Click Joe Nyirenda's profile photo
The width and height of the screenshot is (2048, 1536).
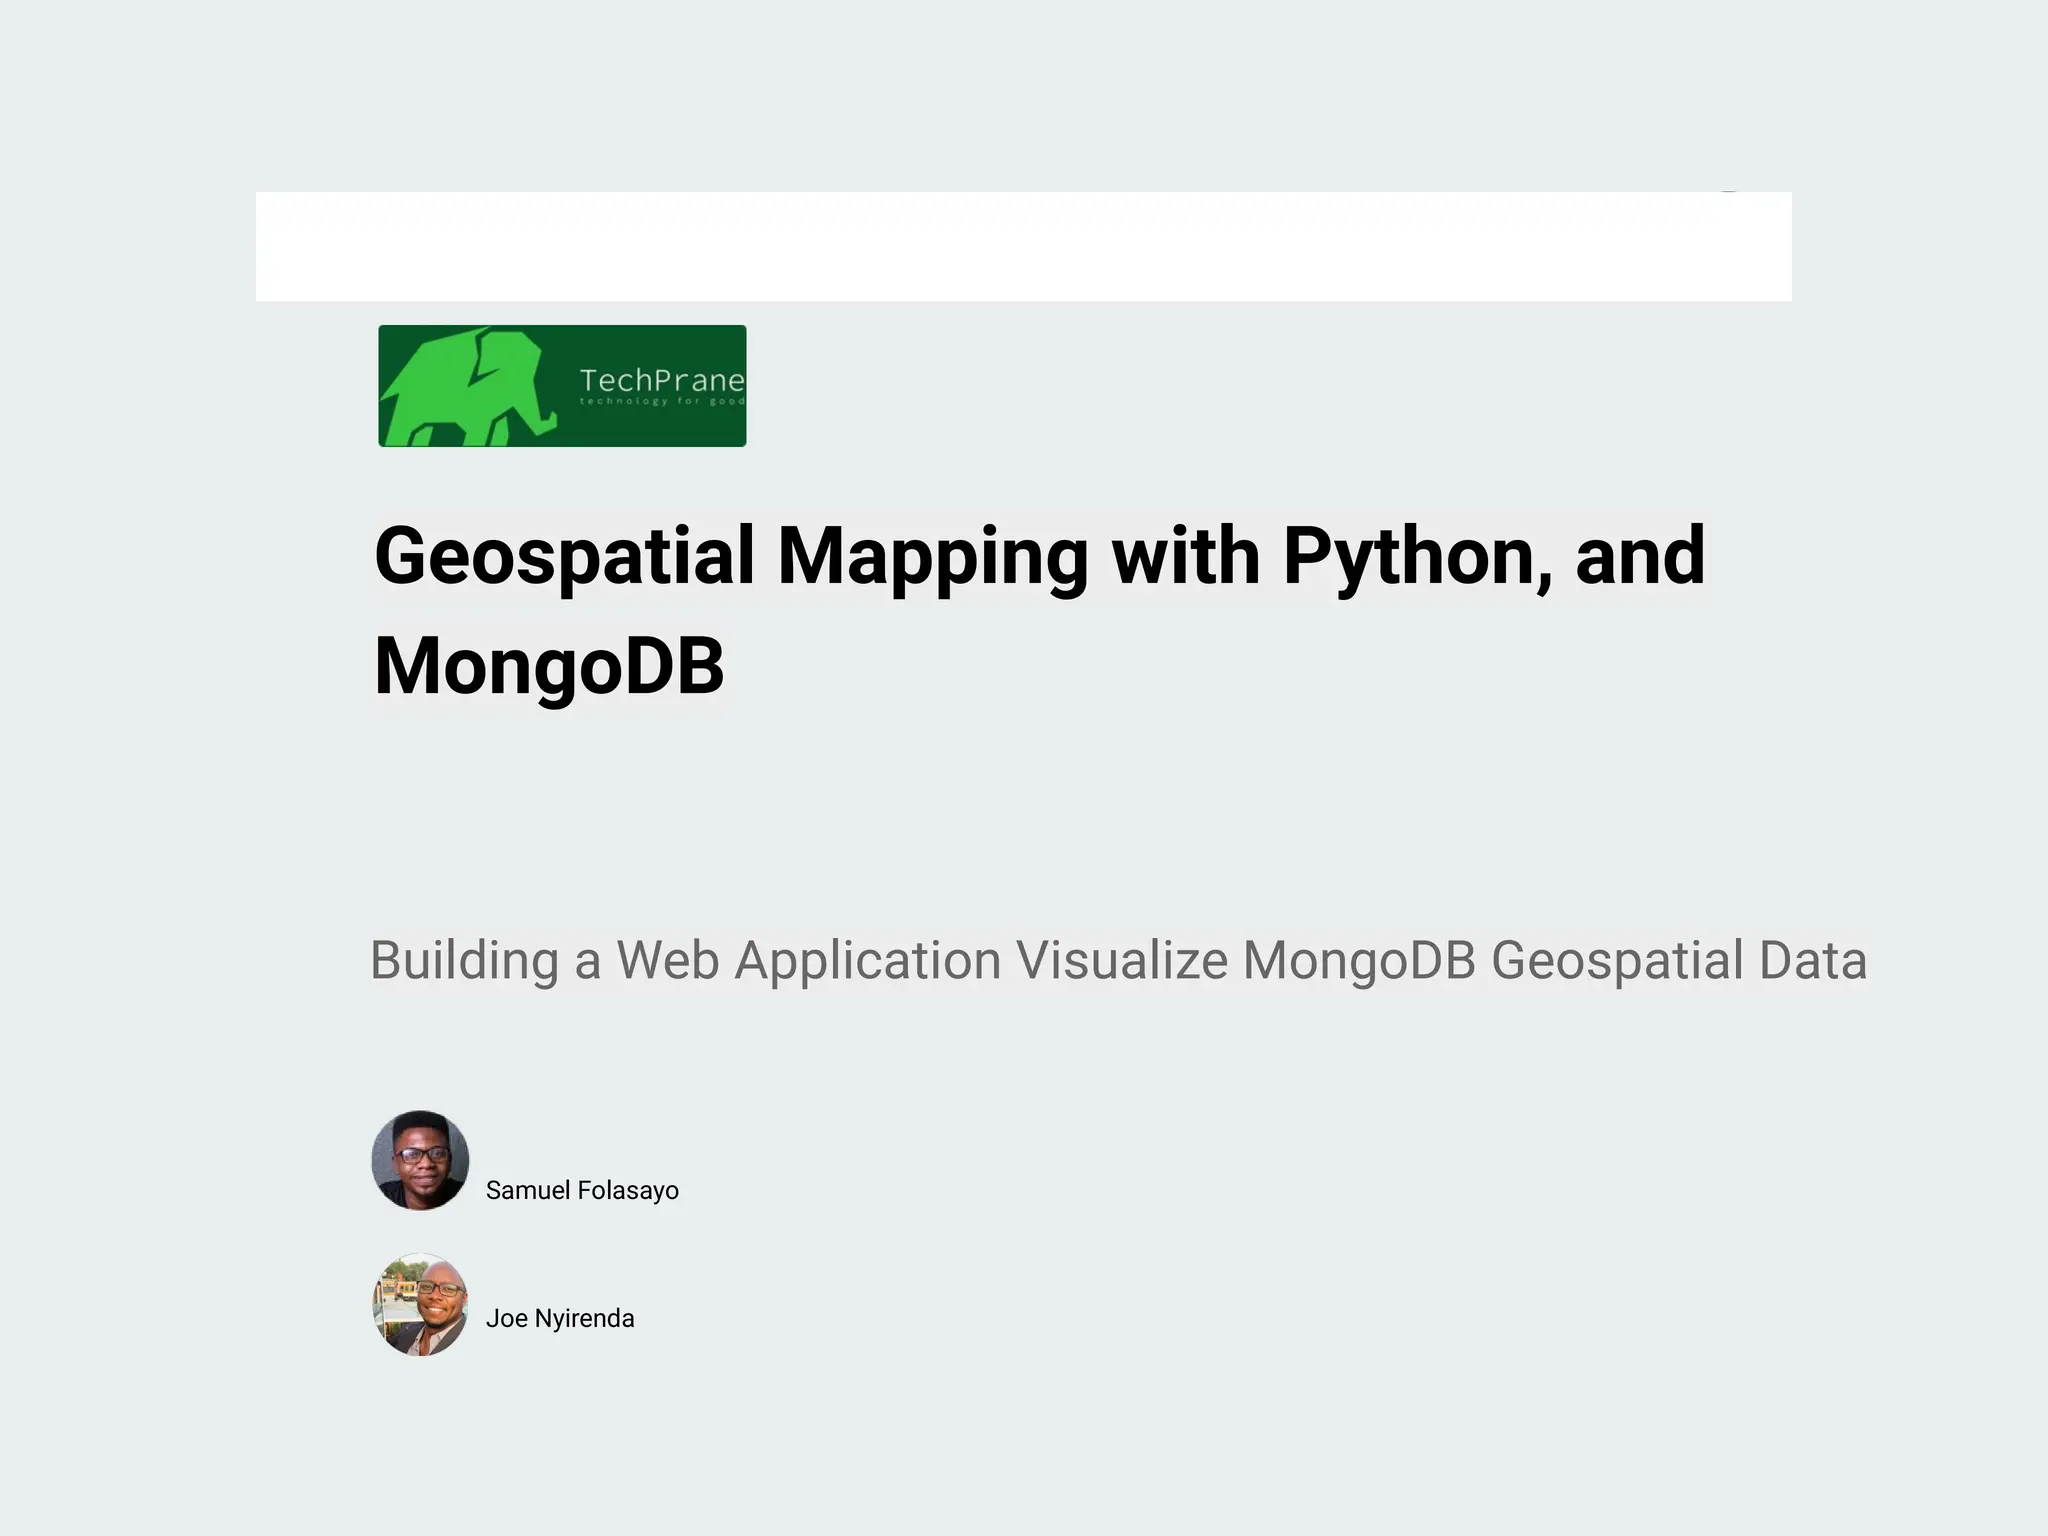coord(420,1304)
